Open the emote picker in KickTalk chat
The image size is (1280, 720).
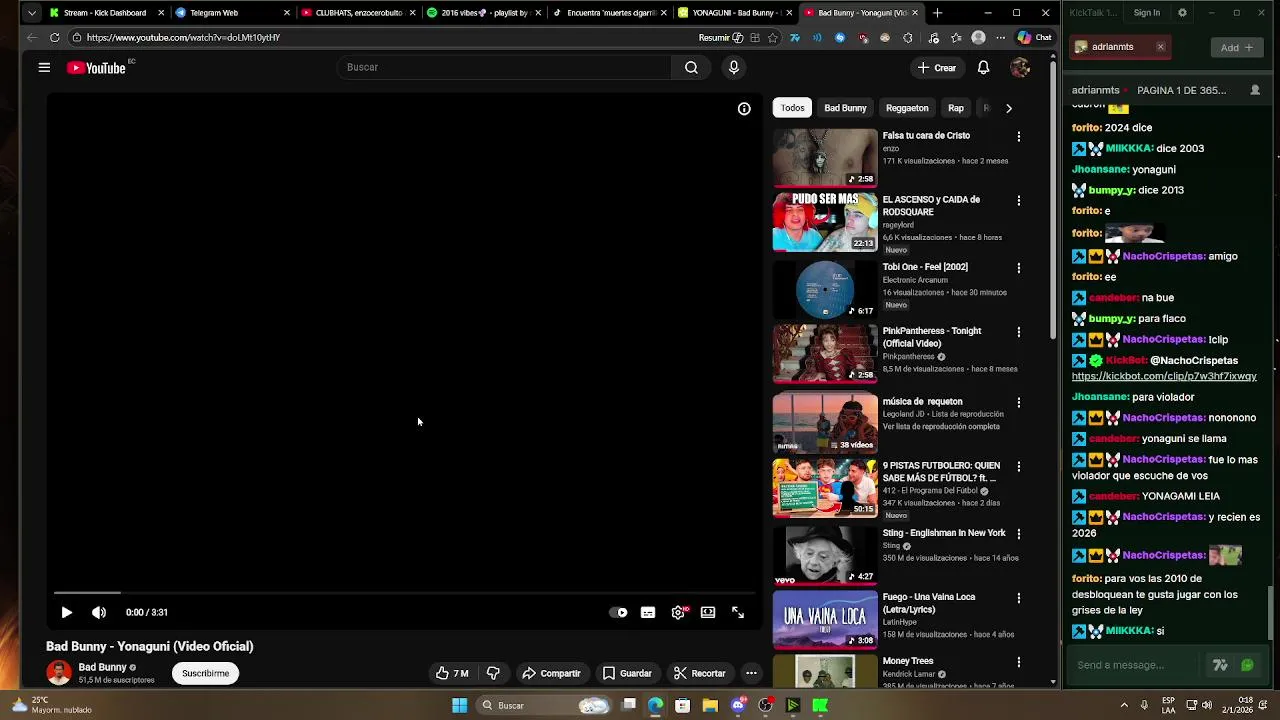click(x=1247, y=665)
